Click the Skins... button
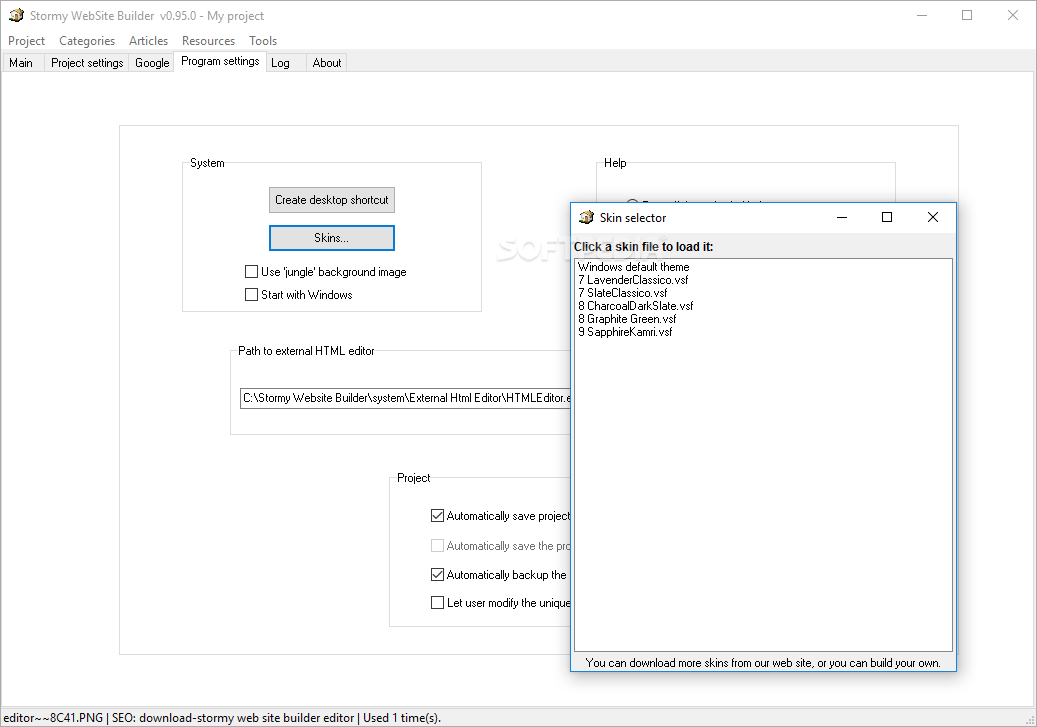Image resolution: width=1037 pixels, height=727 pixels. click(x=331, y=238)
